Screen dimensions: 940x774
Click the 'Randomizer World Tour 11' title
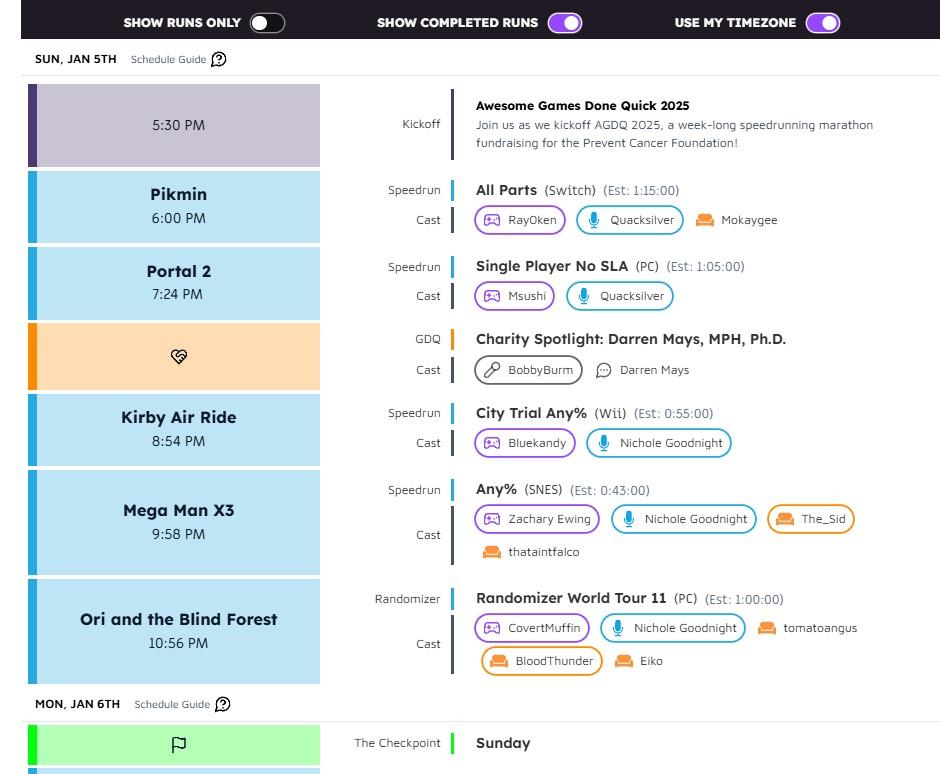click(x=571, y=598)
